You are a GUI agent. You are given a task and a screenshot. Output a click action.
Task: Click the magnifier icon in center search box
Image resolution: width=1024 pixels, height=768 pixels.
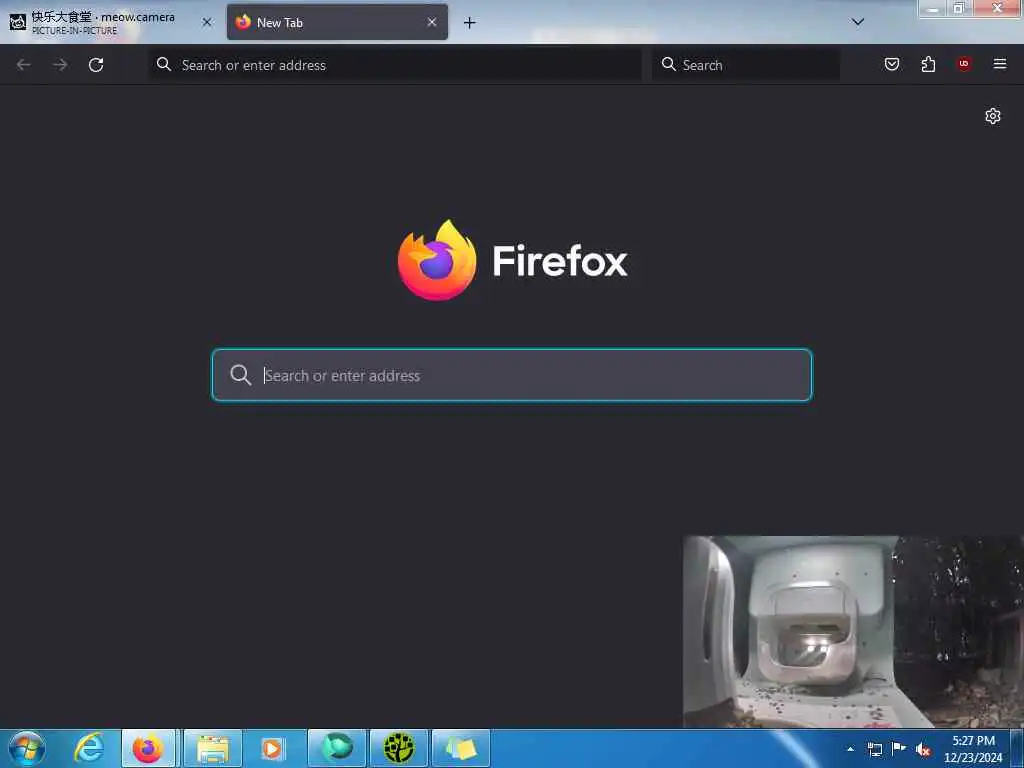click(x=240, y=375)
